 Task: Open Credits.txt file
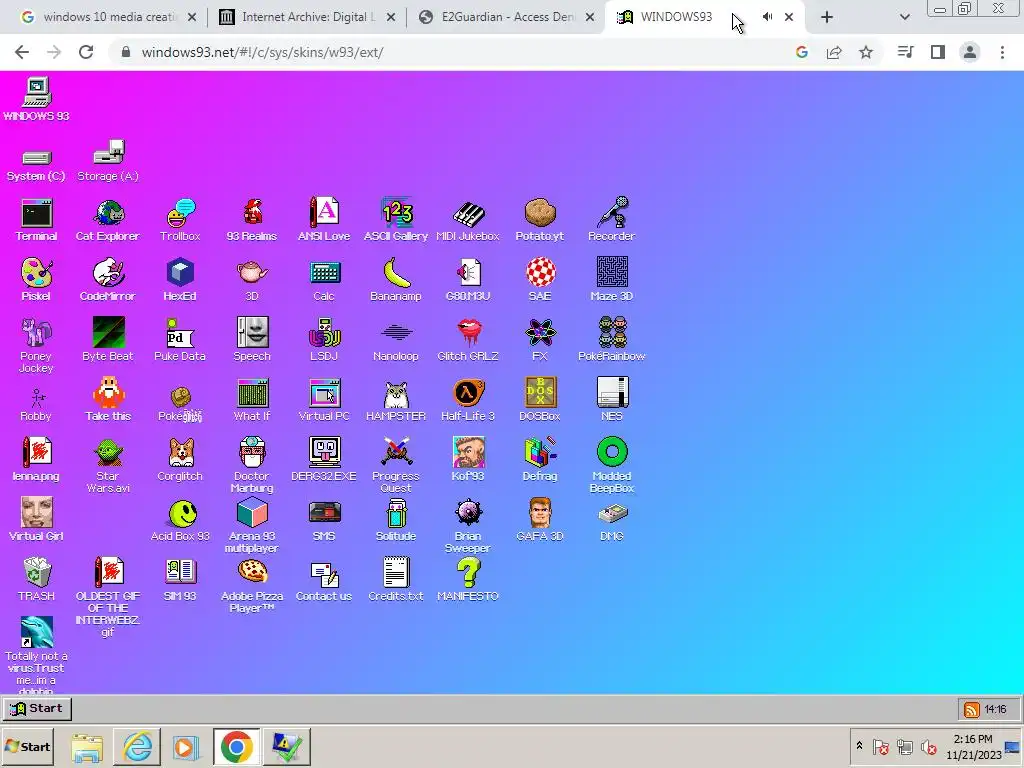click(x=396, y=580)
